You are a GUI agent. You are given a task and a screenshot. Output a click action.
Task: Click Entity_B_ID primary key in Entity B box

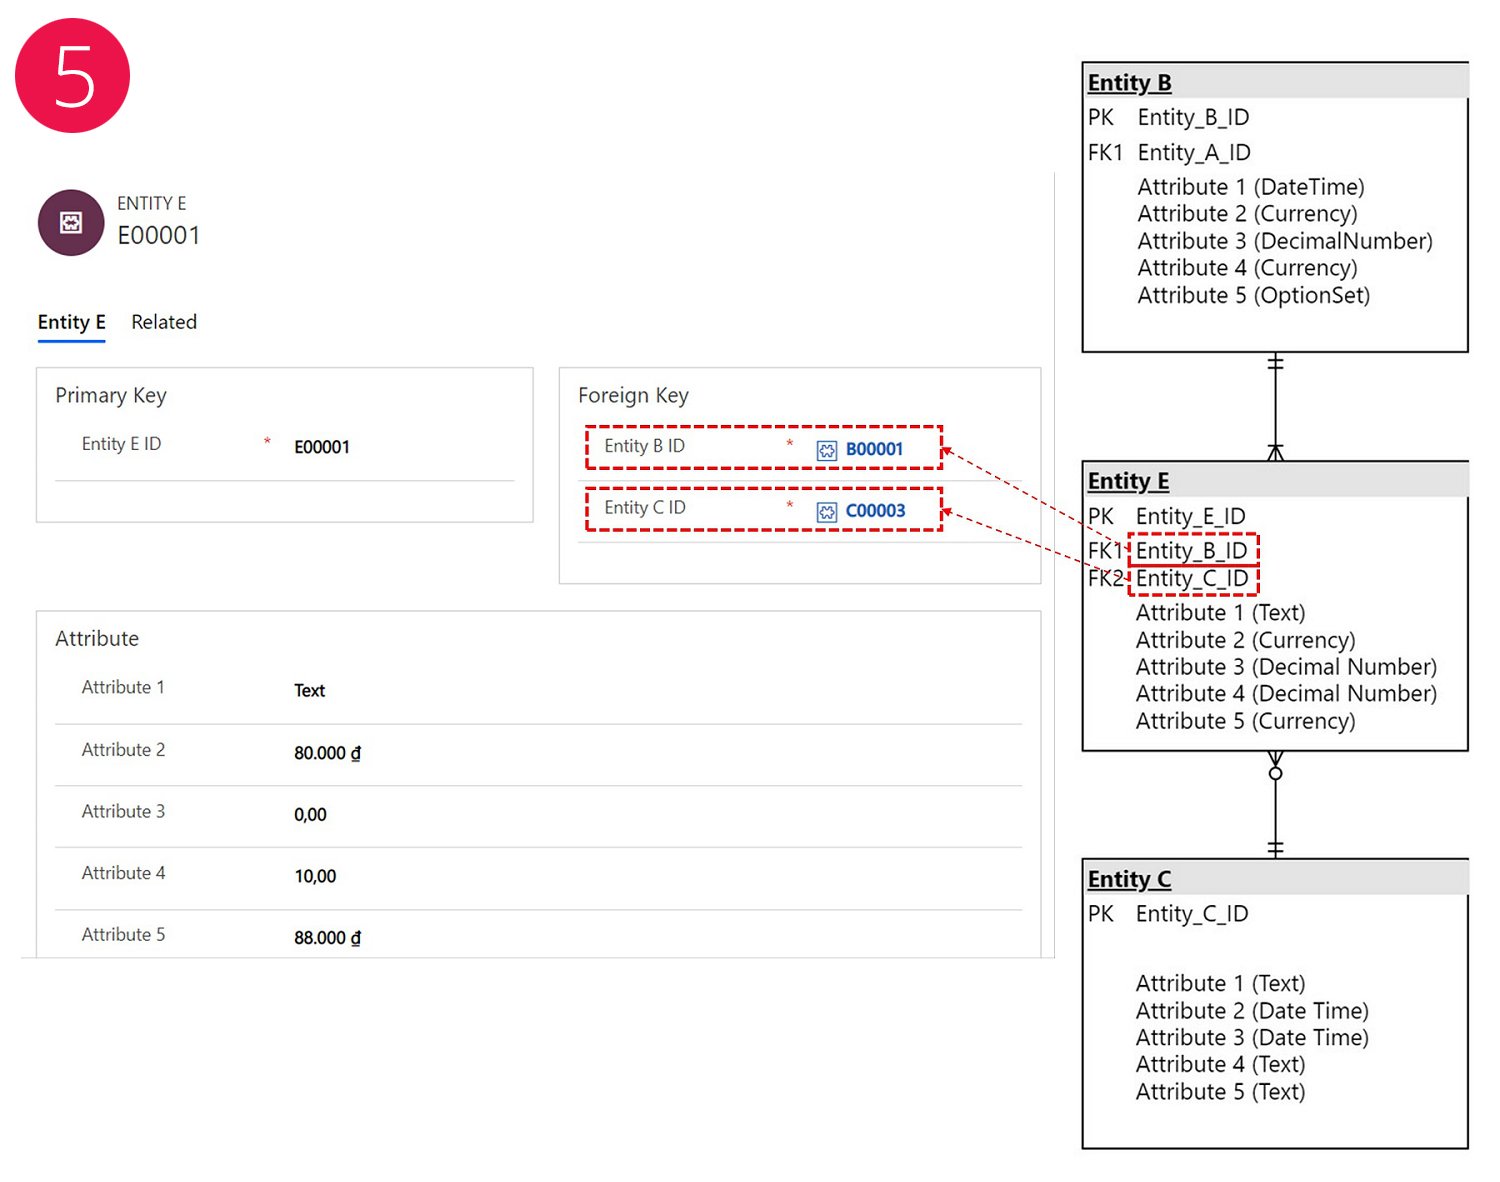click(1193, 118)
